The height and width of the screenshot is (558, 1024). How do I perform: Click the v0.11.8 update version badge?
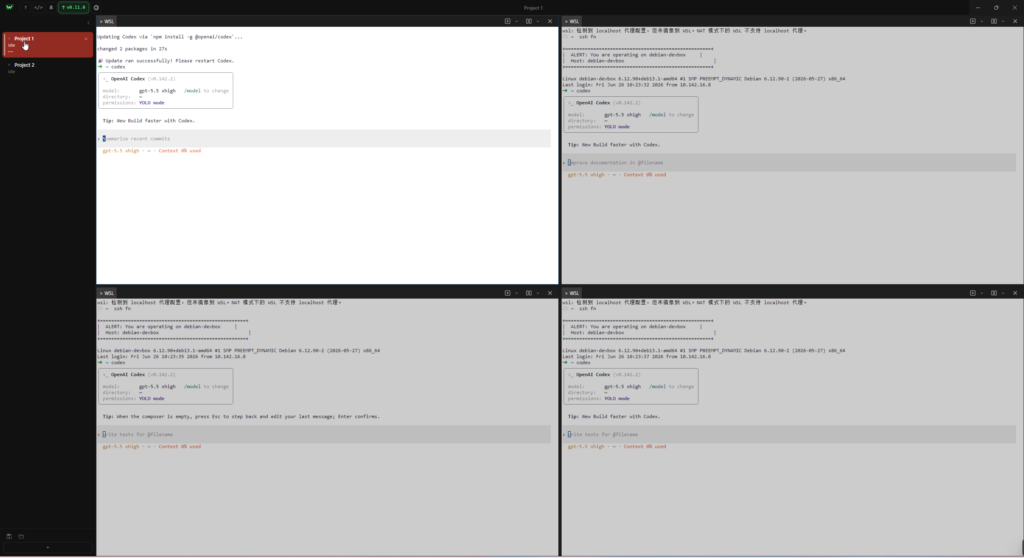(73, 8)
